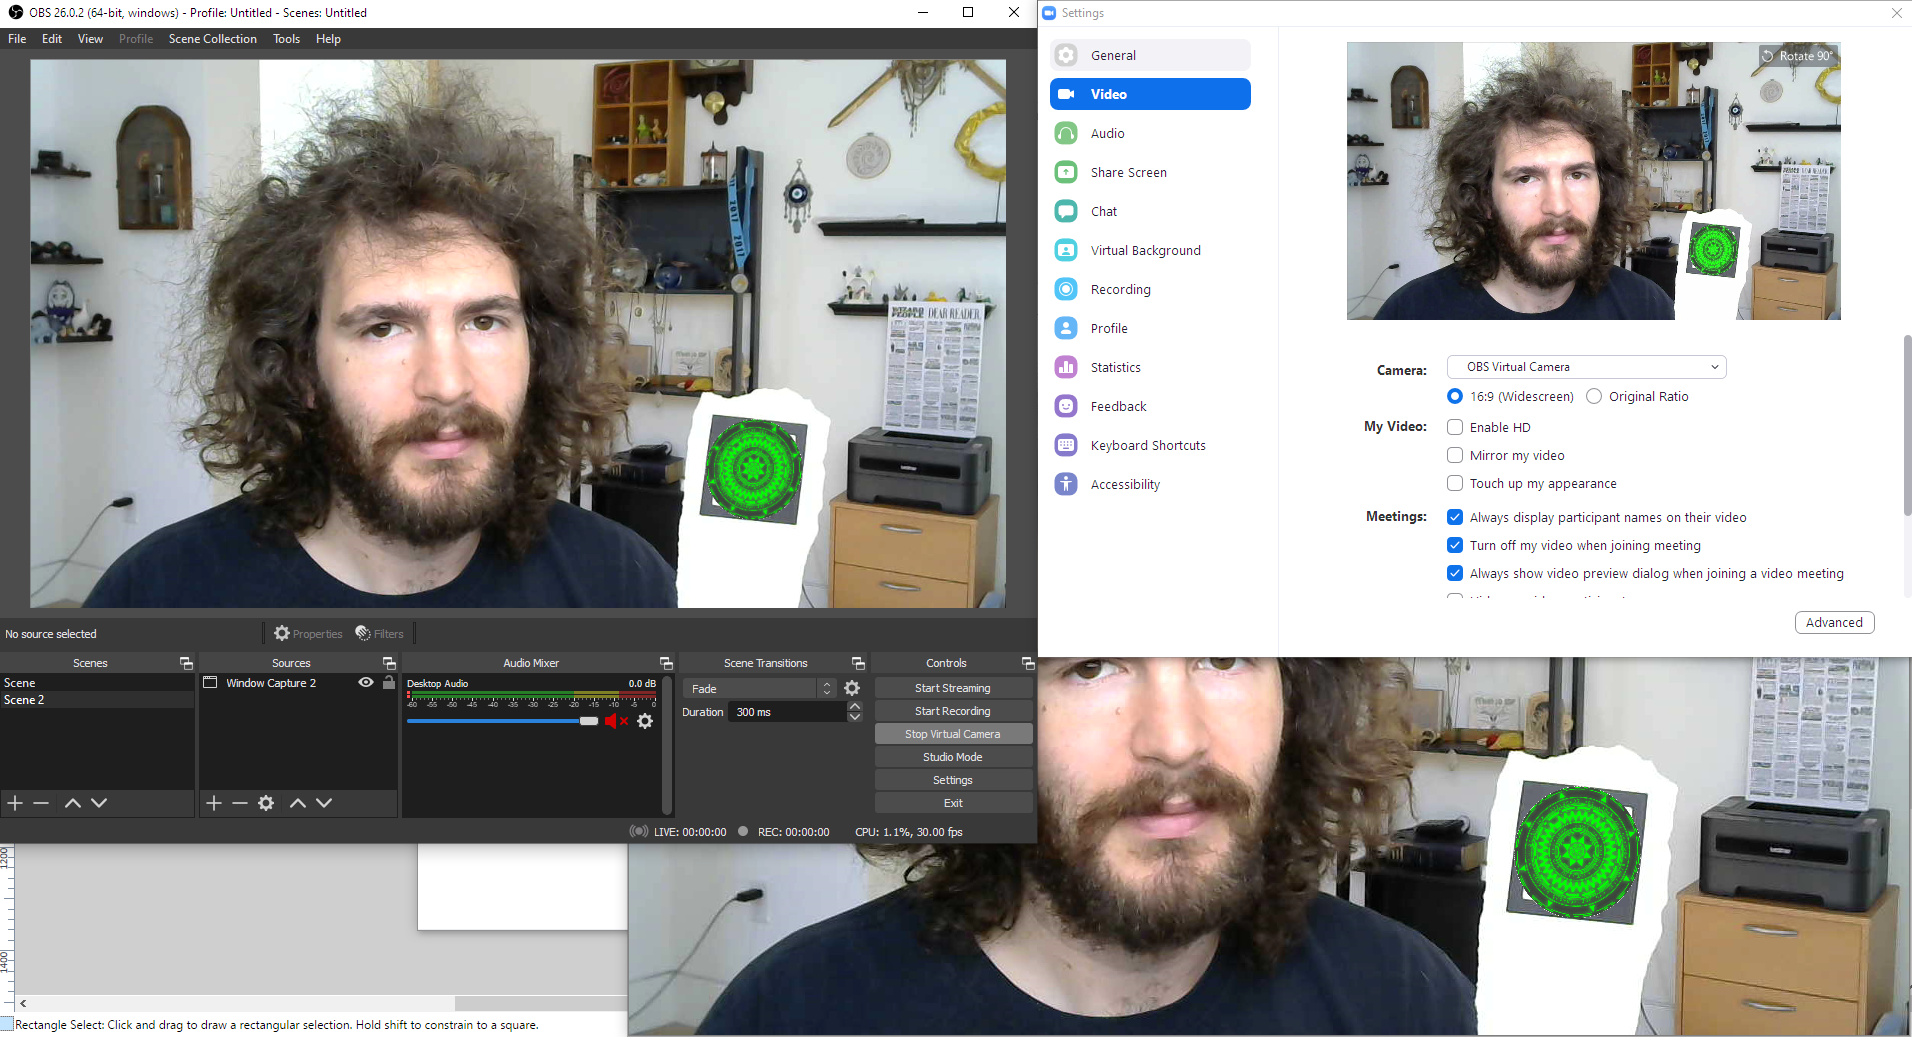Enable Touch up my appearance

click(1455, 483)
